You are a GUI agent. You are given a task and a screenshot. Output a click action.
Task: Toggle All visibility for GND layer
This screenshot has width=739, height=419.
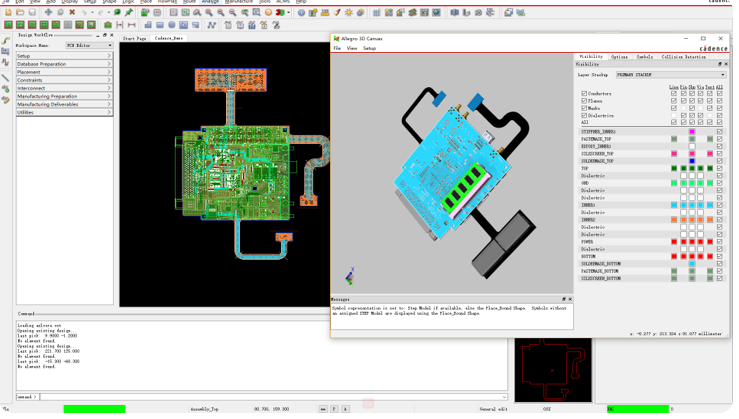coord(719,183)
